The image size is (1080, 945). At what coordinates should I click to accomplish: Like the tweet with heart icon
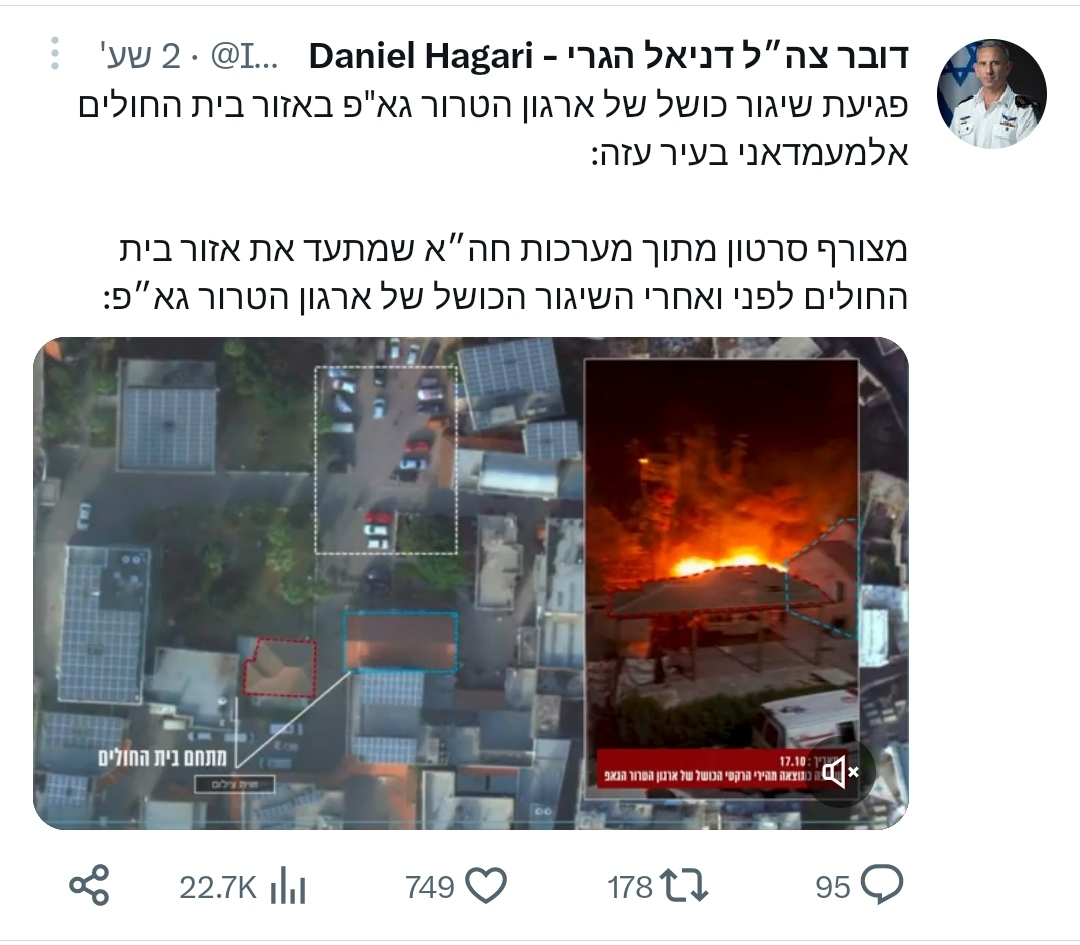pyautogui.click(x=486, y=885)
